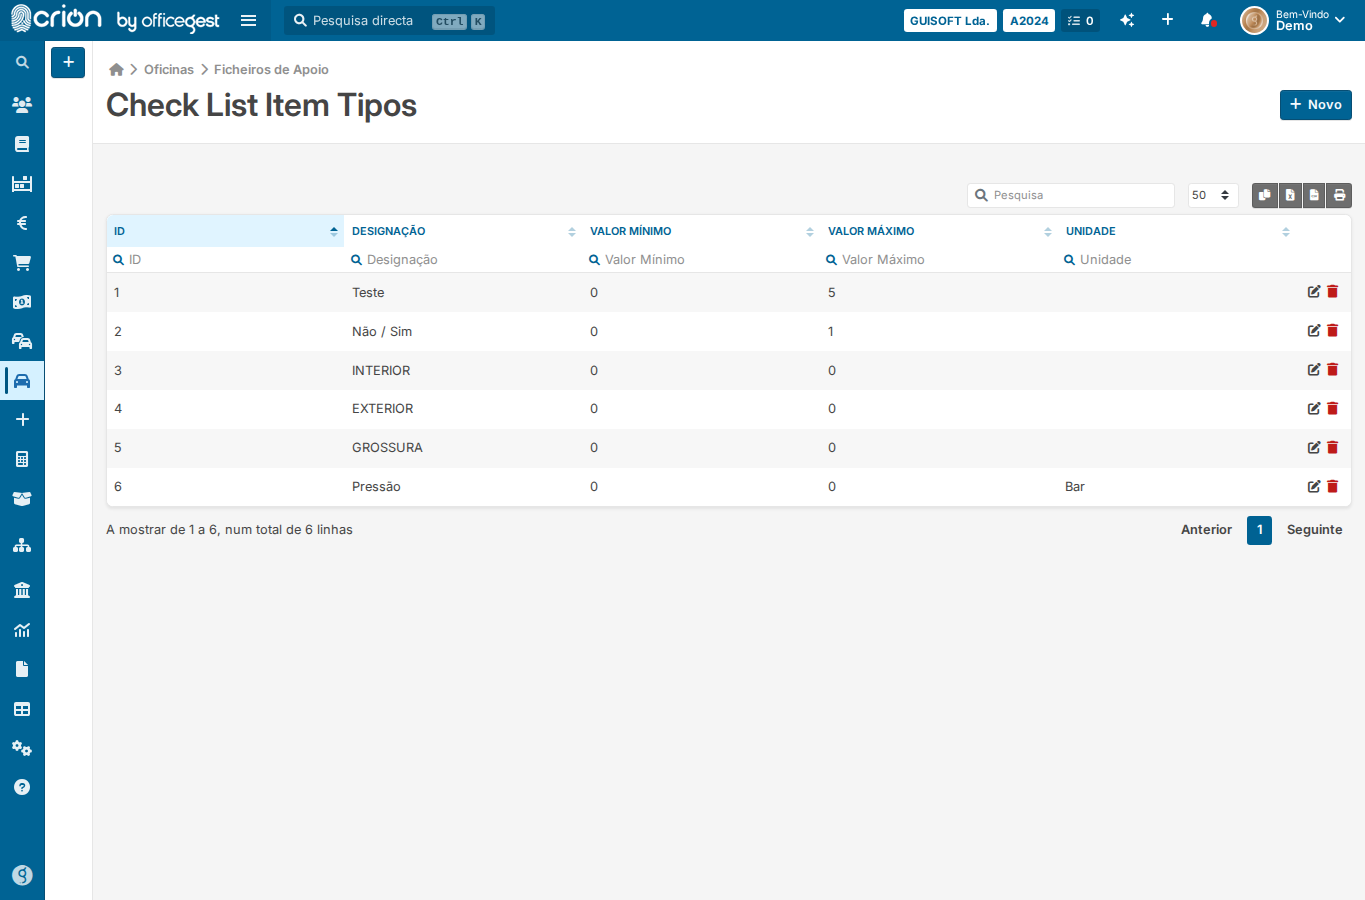The image size is (1365, 900).
Task: Click the plus icon in top header
Action: click(1167, 20)
